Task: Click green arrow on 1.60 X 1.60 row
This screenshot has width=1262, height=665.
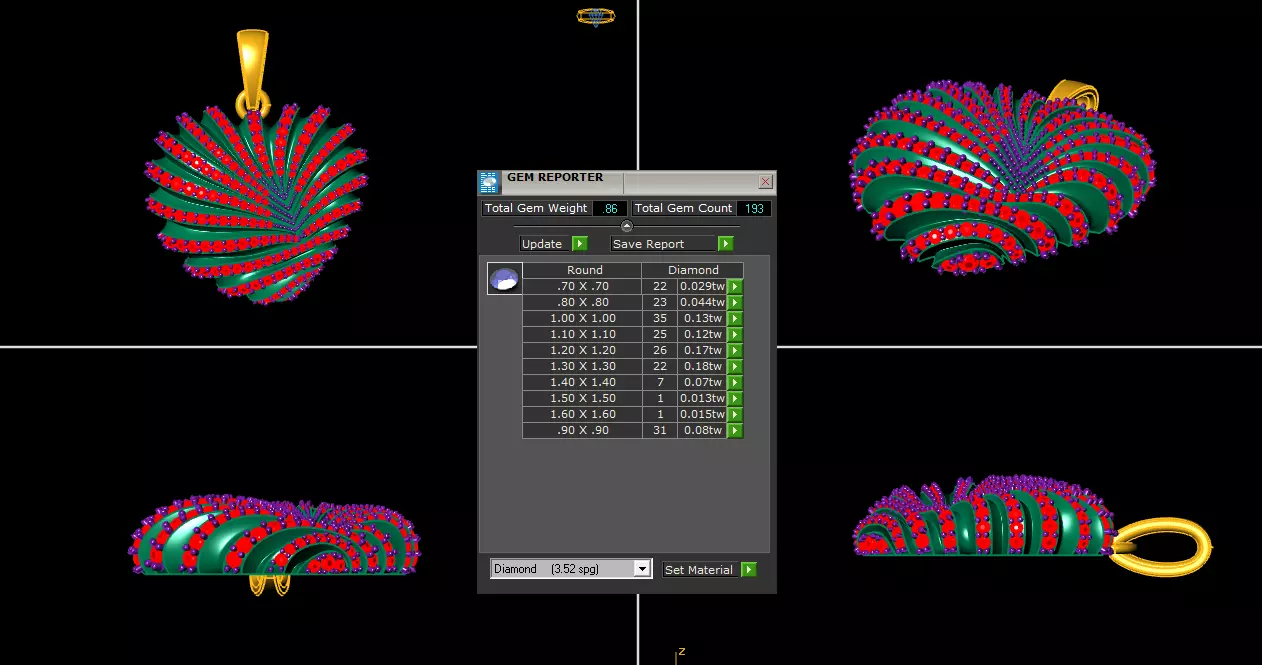Action: pos(735,414)
